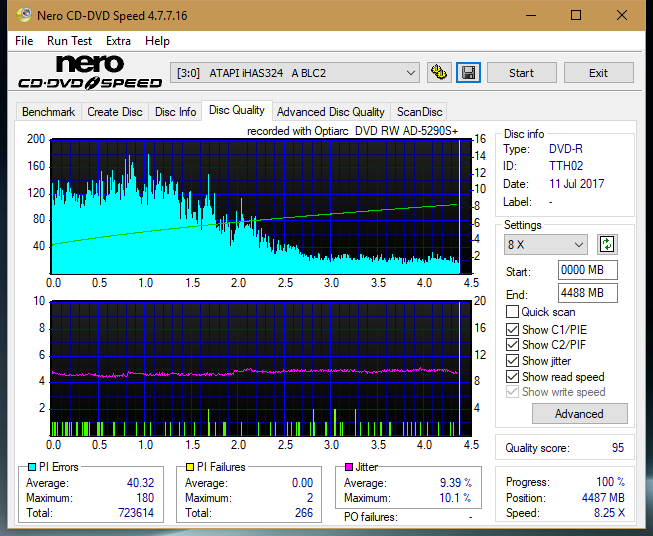Close the Nero CD-DVD Speed window

tap(622, 15)
